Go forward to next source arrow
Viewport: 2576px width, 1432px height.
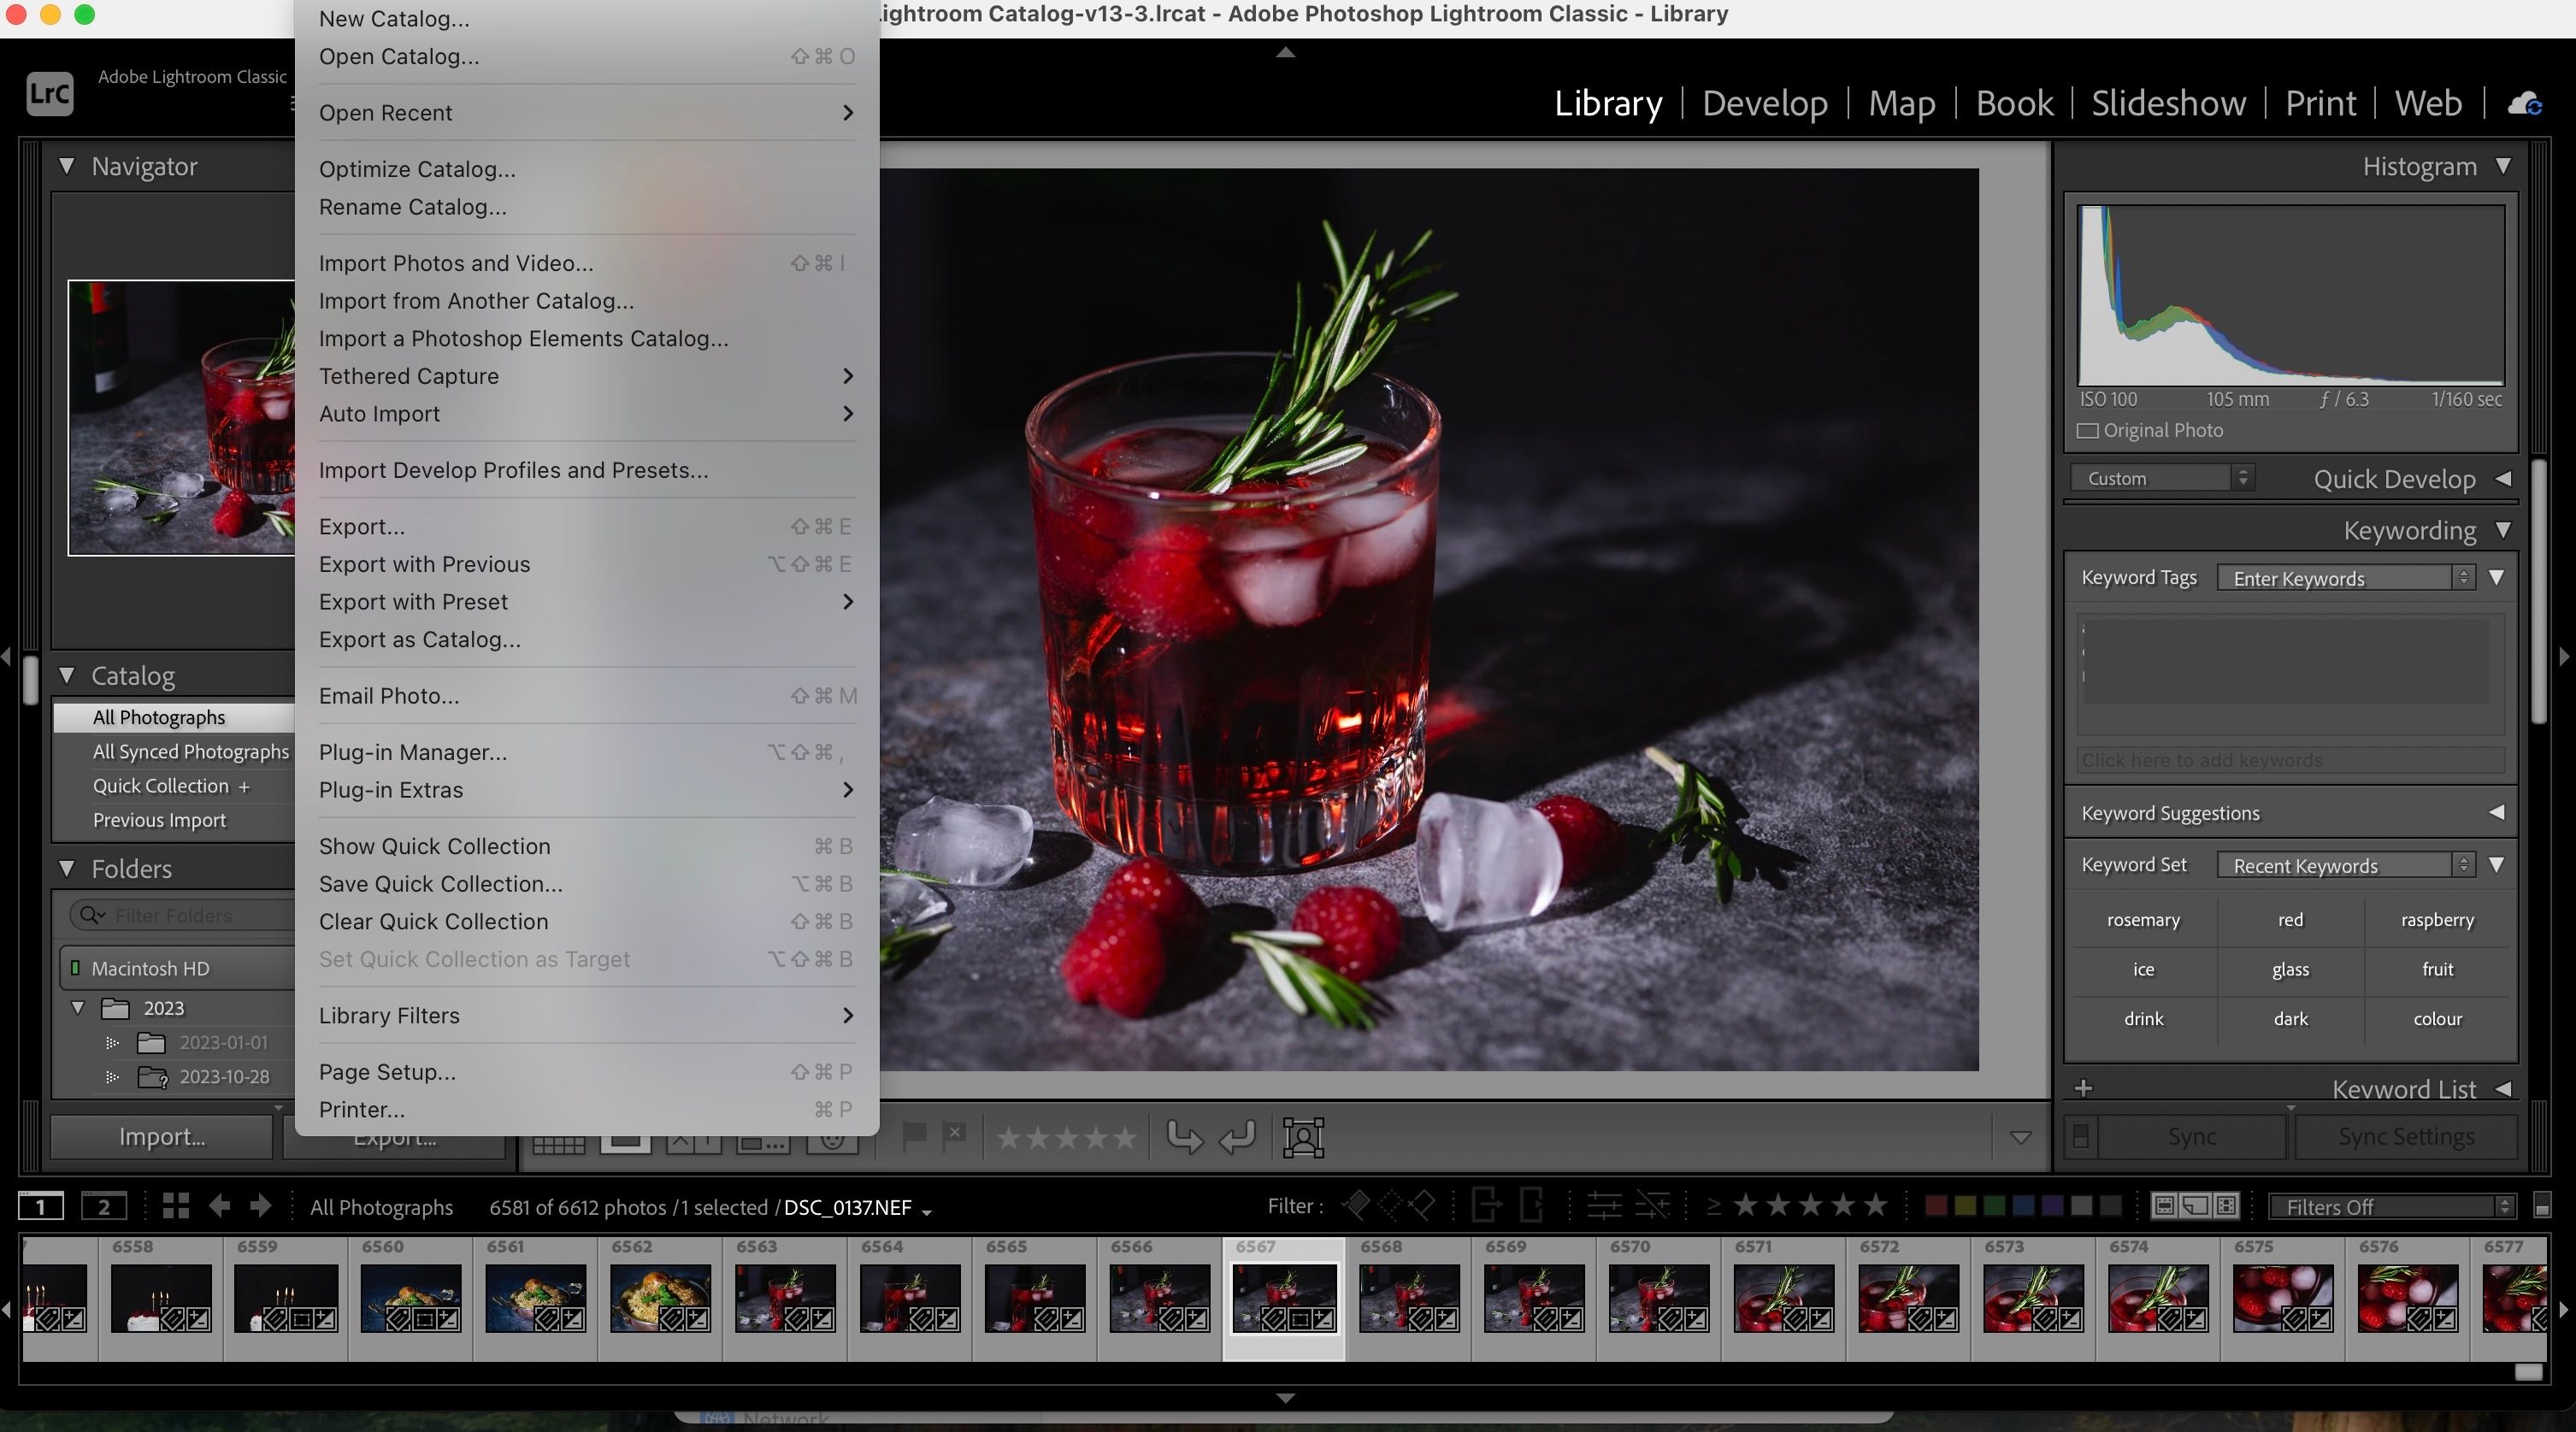[261, 1206]
